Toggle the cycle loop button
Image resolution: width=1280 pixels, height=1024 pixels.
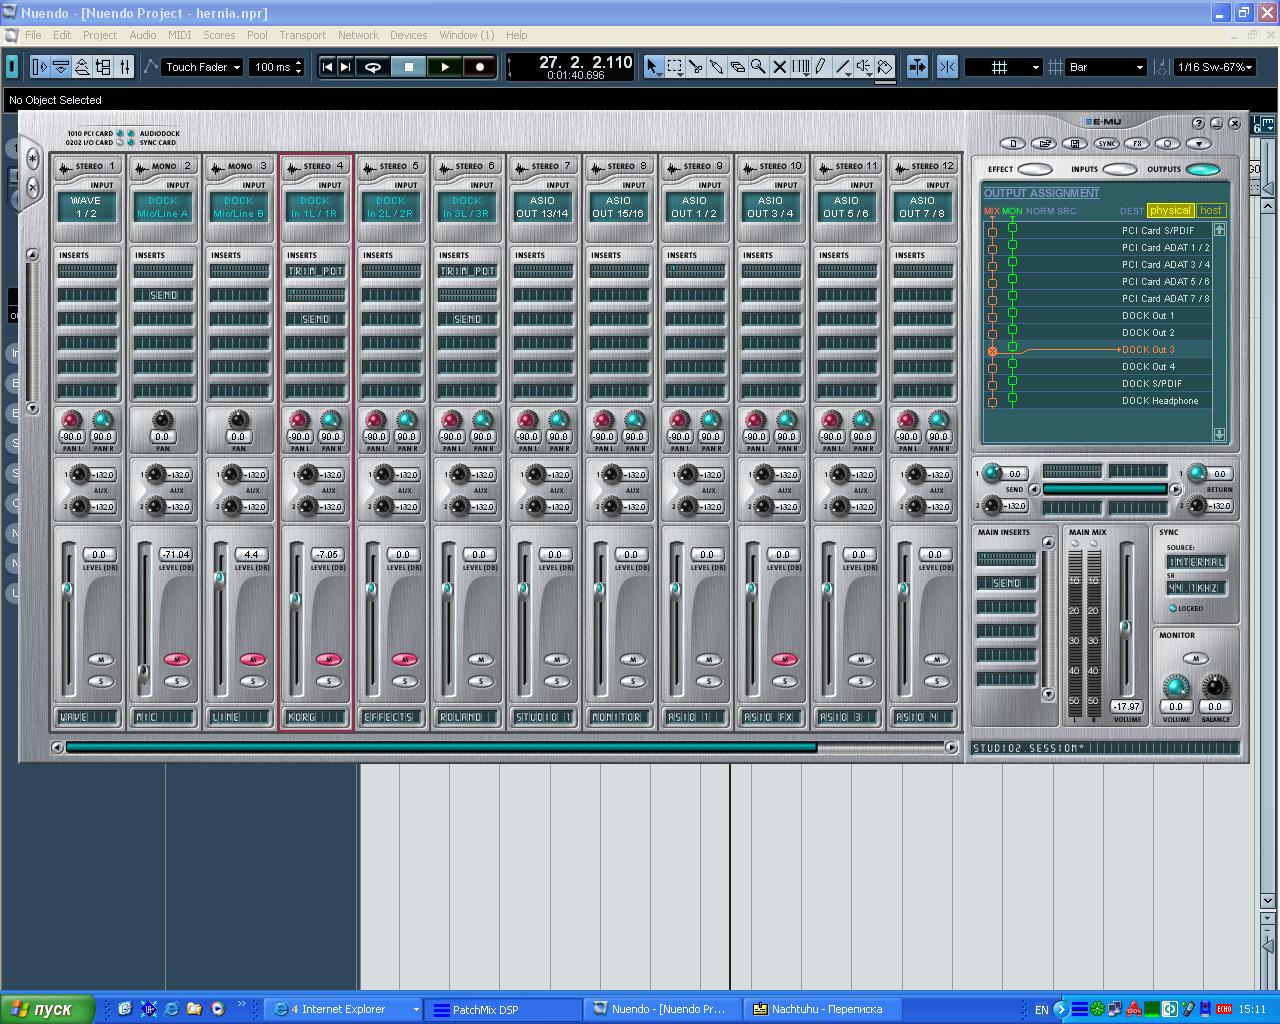pos(373,67)
